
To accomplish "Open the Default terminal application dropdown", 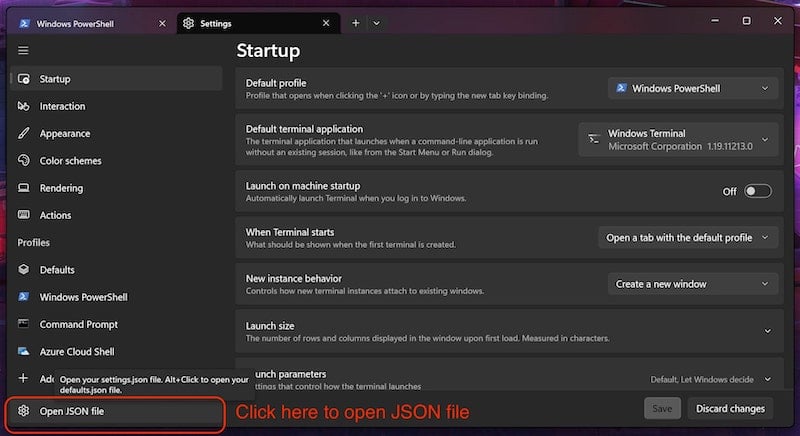I will click(x=678, y=140).
